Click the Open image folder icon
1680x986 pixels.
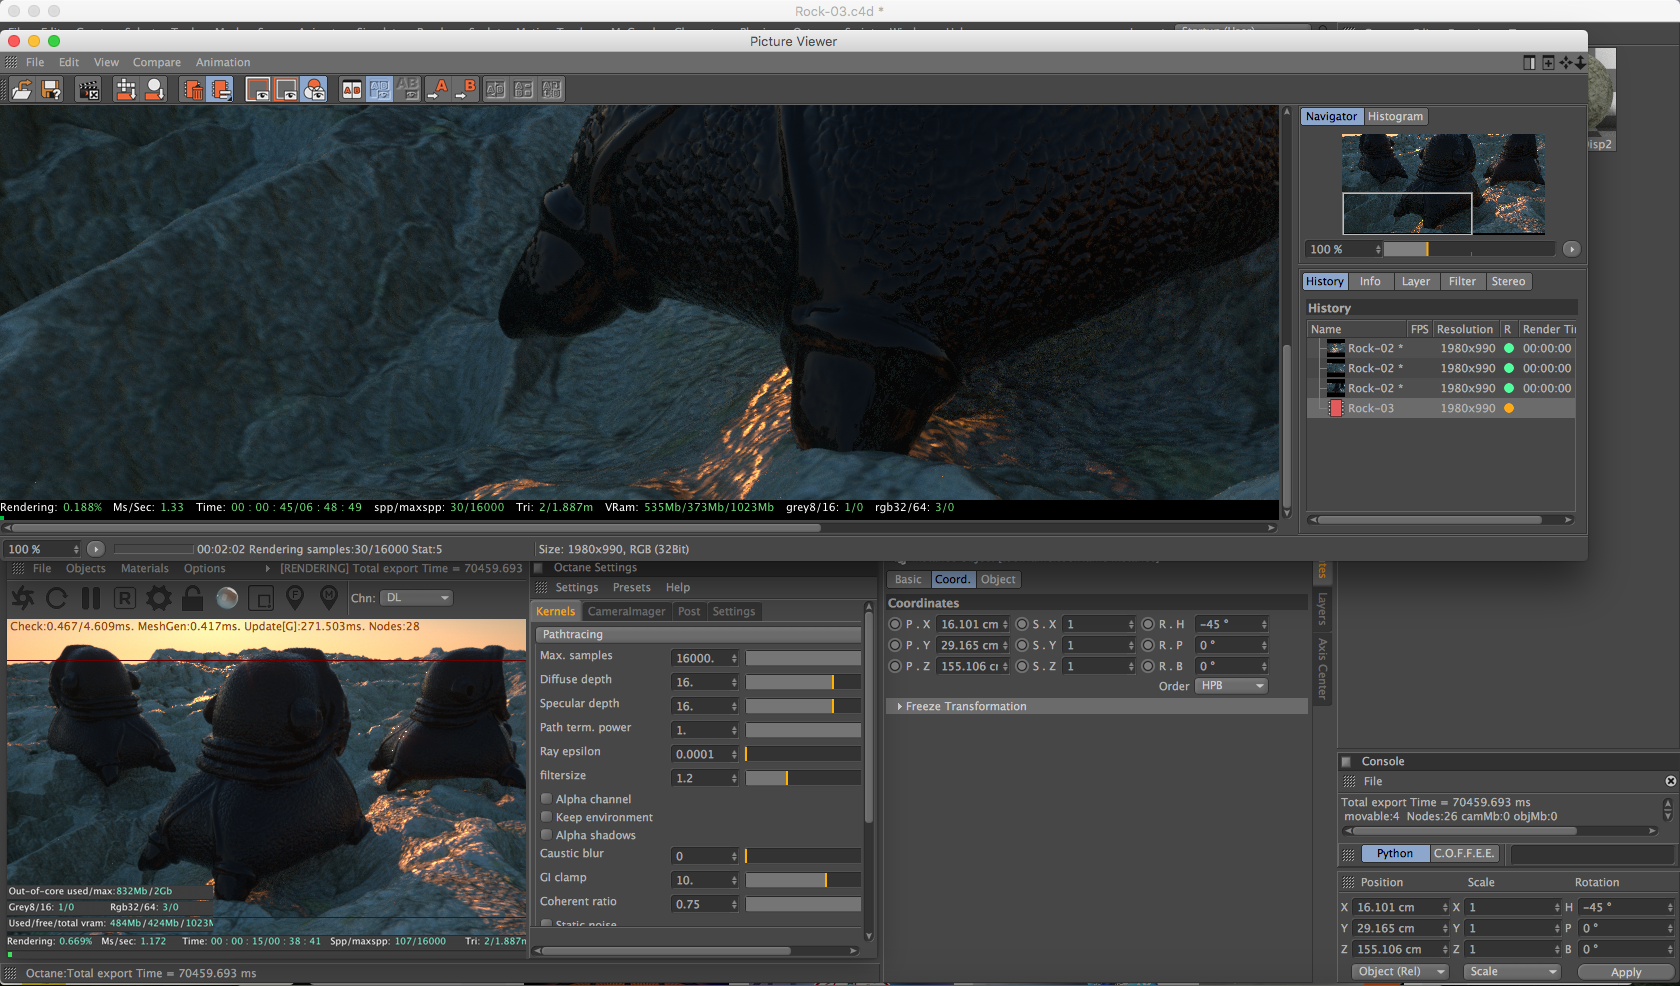click(22, 90)
